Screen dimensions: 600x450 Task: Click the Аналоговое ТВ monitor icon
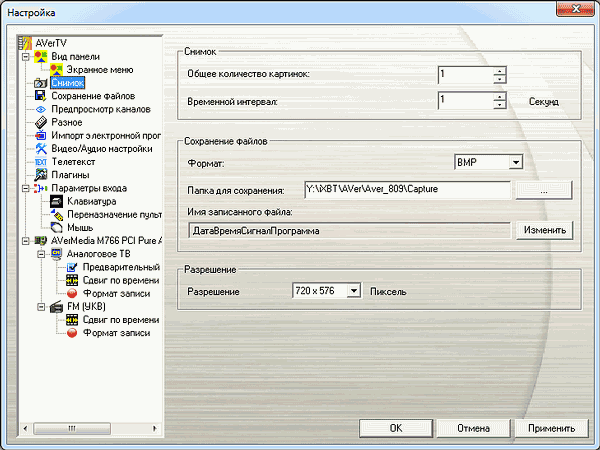(x=56, y=254)
